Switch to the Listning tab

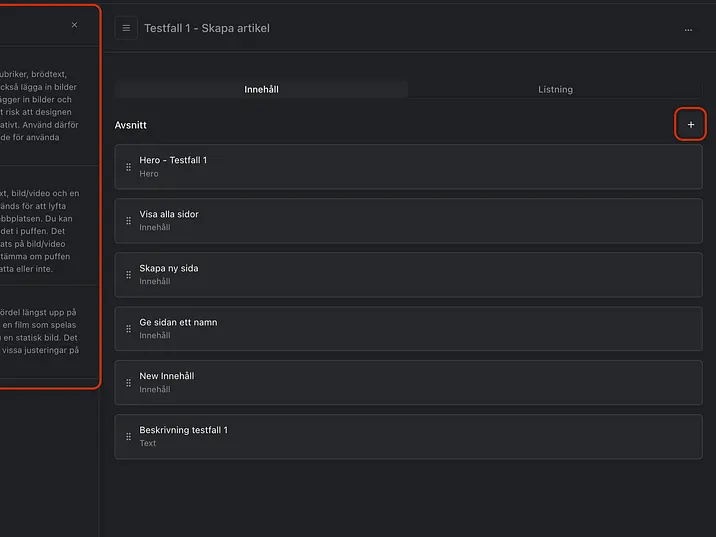[555, 90]
